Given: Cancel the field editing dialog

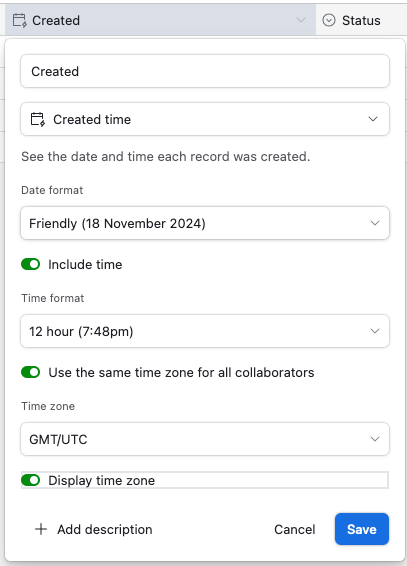Looking at the screenshot, I should pyautogui.click(x=294, y=529).
